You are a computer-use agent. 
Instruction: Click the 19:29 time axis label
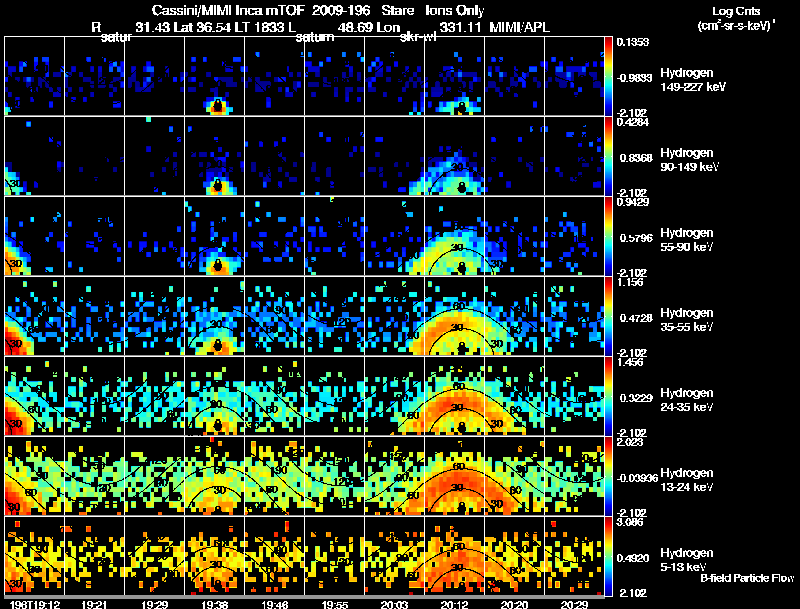click(x=155, y=605)
